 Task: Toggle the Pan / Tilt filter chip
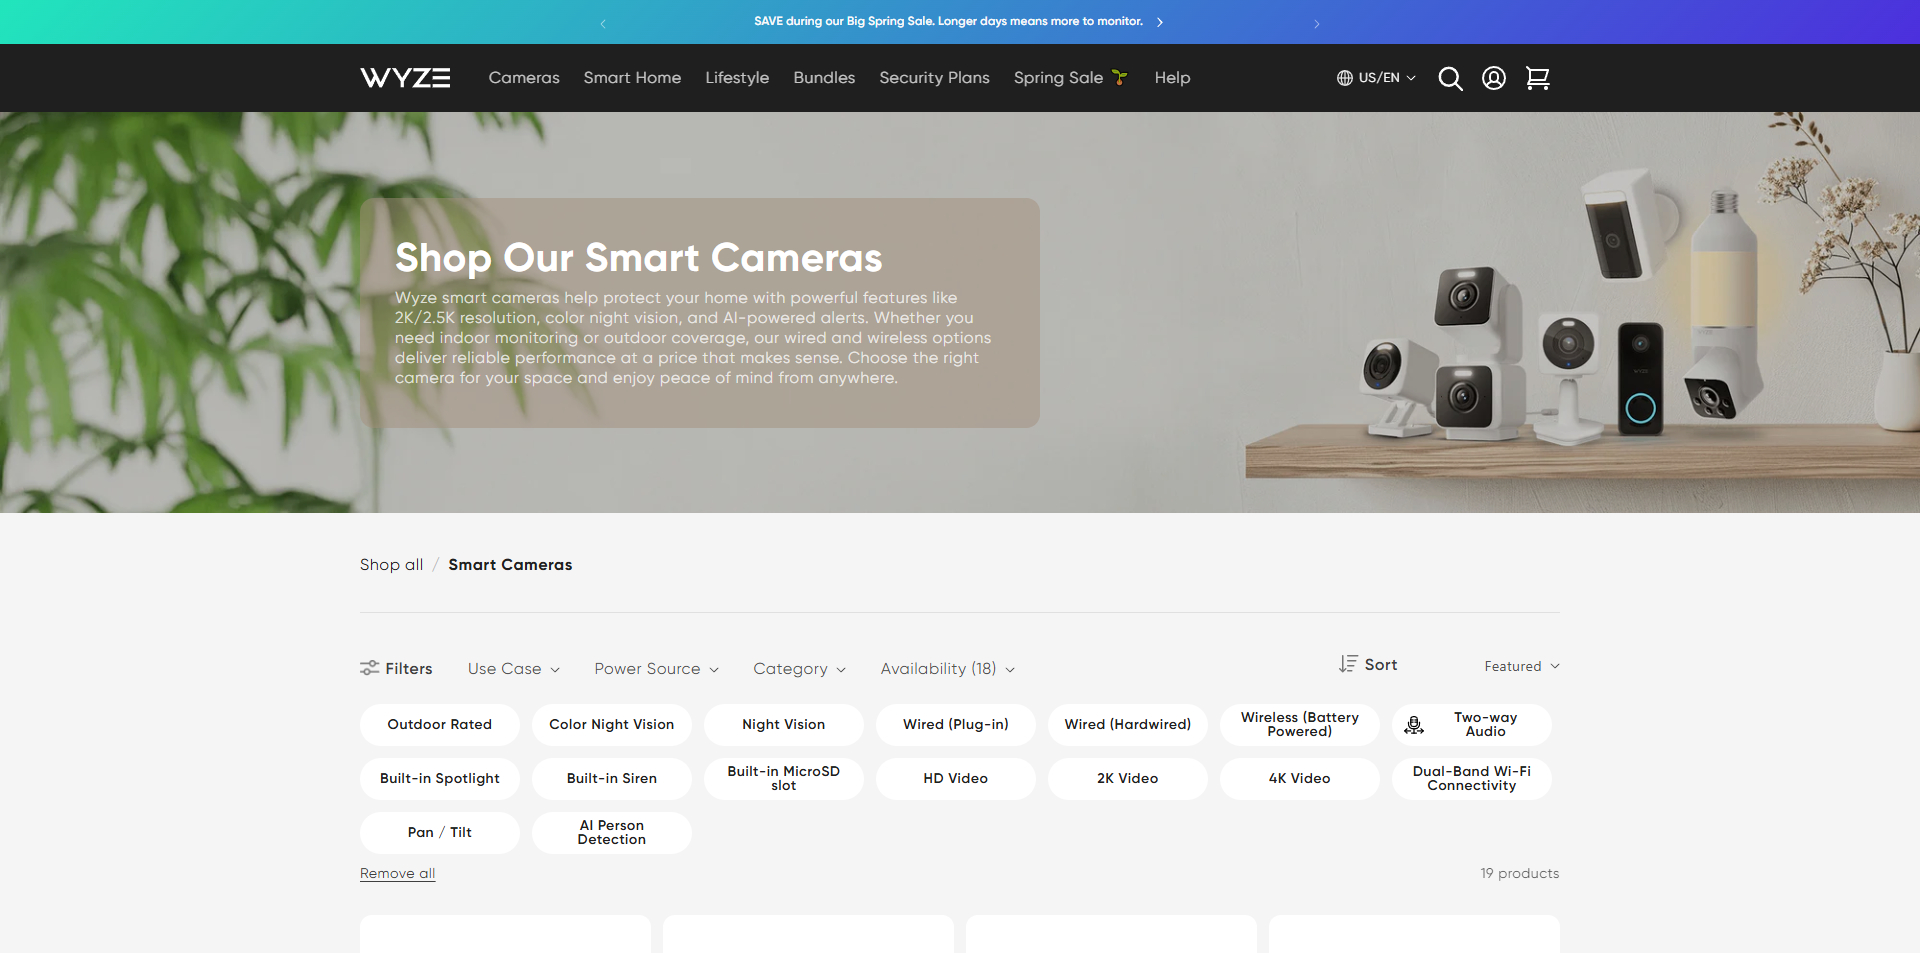click(440, 833)
